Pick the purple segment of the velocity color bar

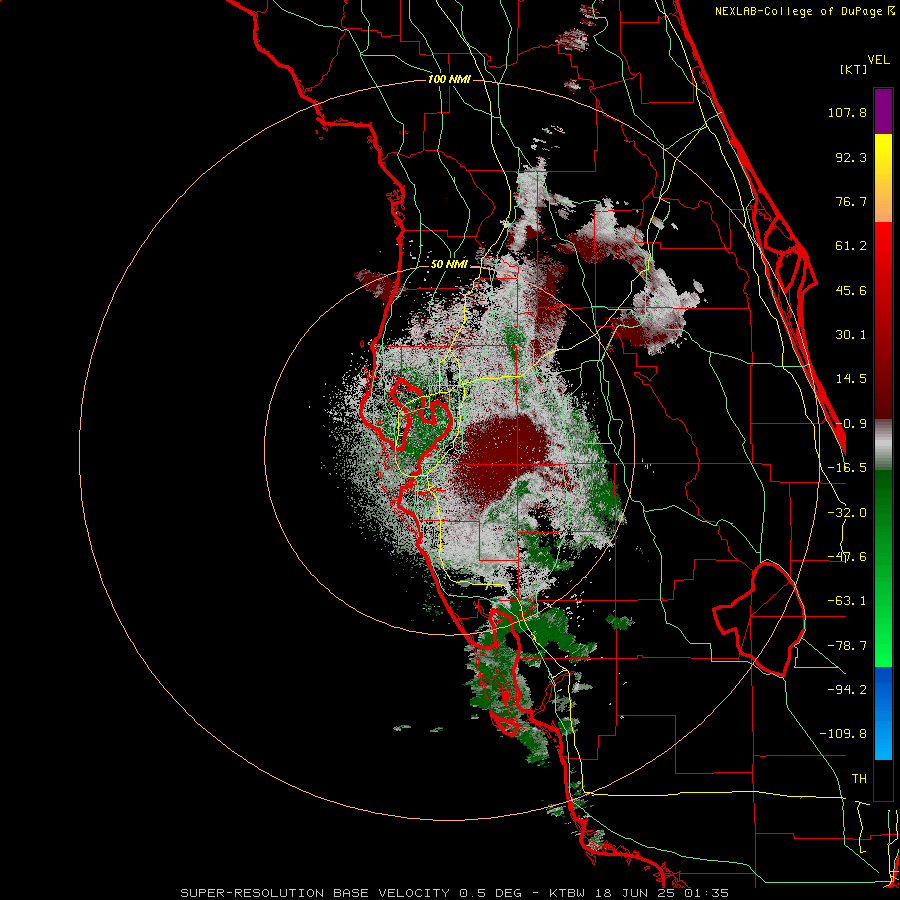pyautogui.click(x=883, y=111)
